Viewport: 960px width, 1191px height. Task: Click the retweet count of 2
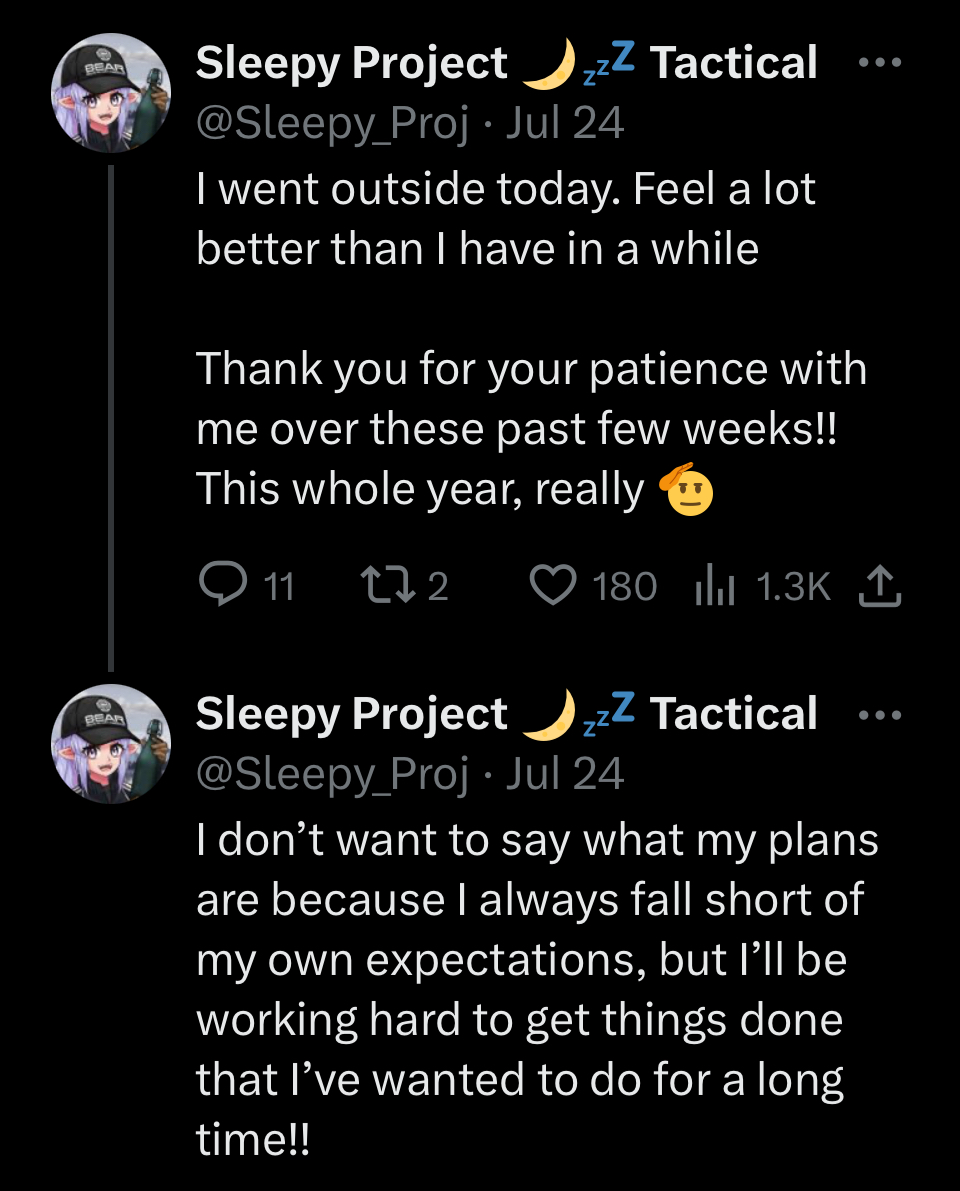(438, 587)
